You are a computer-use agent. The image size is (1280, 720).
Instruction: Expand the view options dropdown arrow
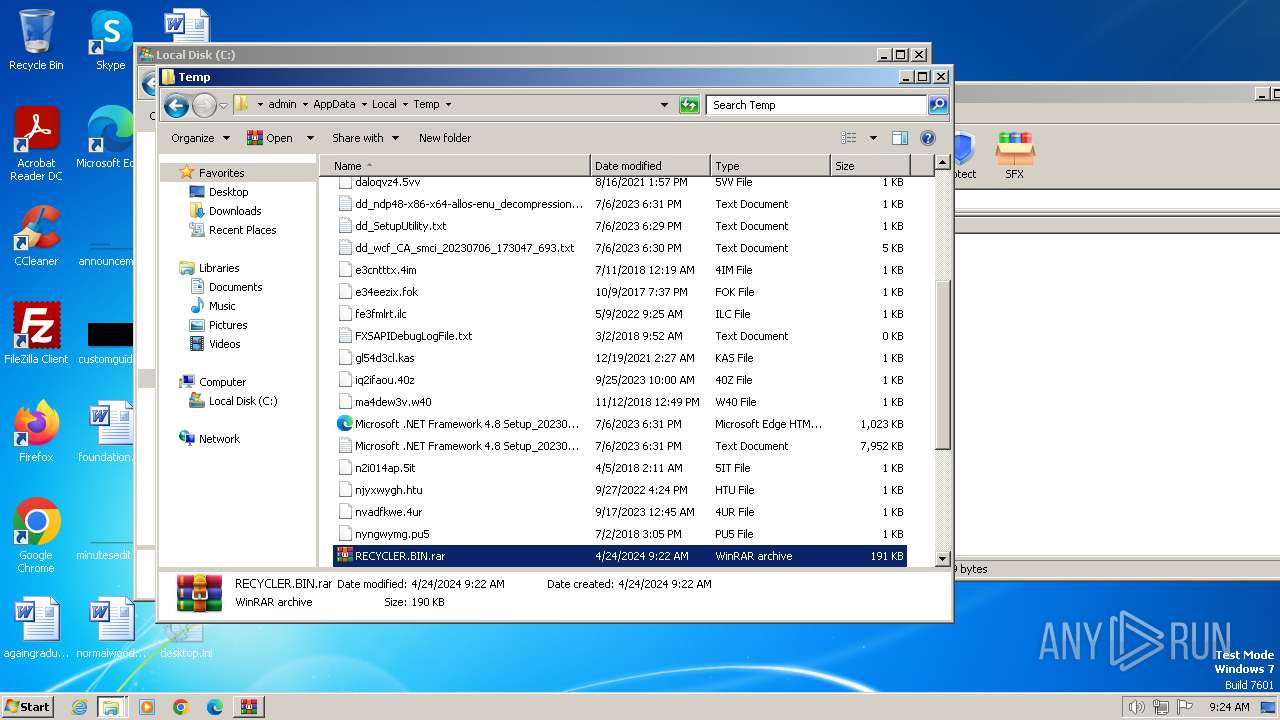(x=873, y=138)
